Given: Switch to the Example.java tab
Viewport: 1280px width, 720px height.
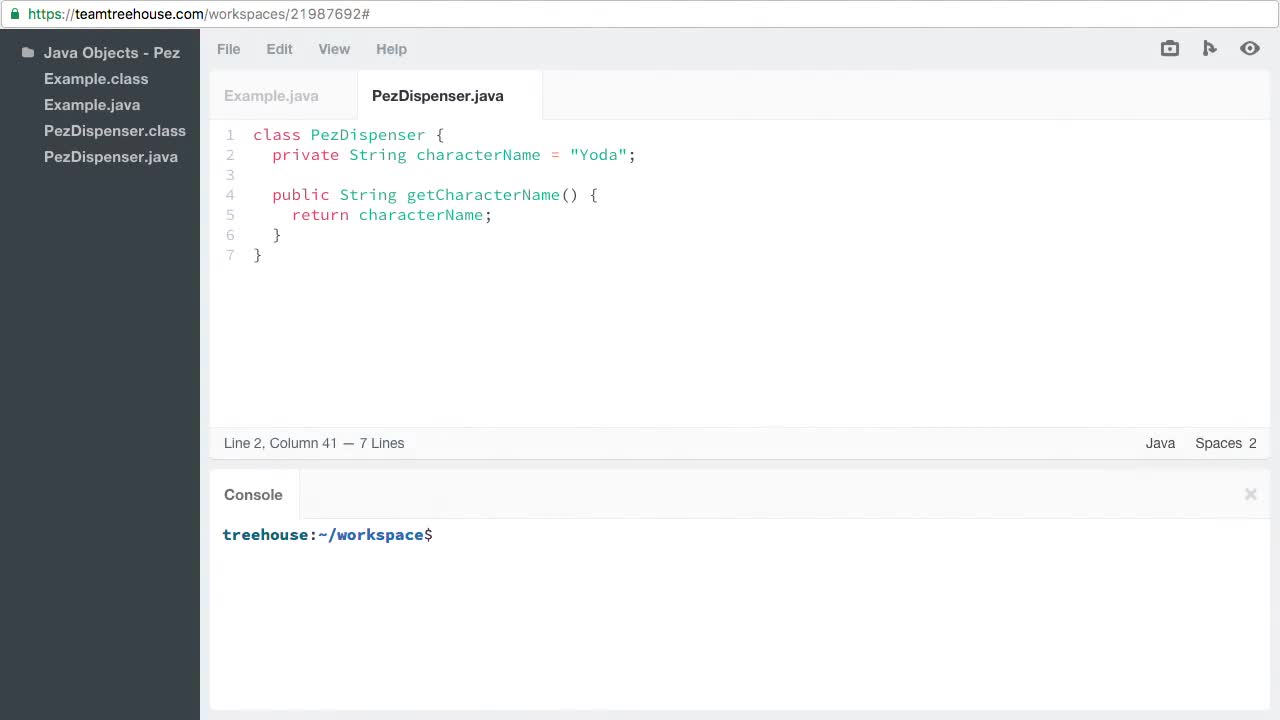Looking at the screenshot, I should tap(271, 95).
